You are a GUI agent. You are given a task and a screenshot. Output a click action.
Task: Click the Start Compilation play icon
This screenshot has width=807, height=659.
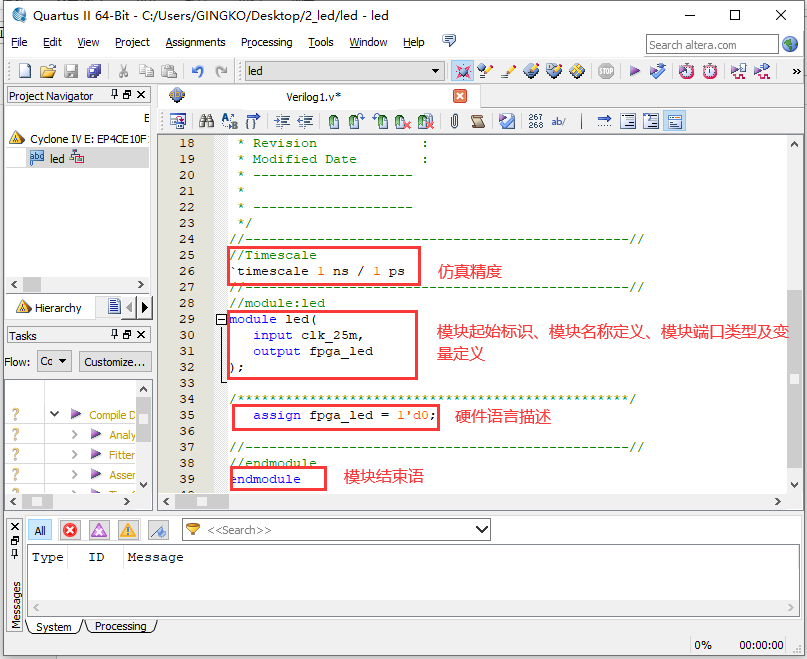[x=634, y=71]
